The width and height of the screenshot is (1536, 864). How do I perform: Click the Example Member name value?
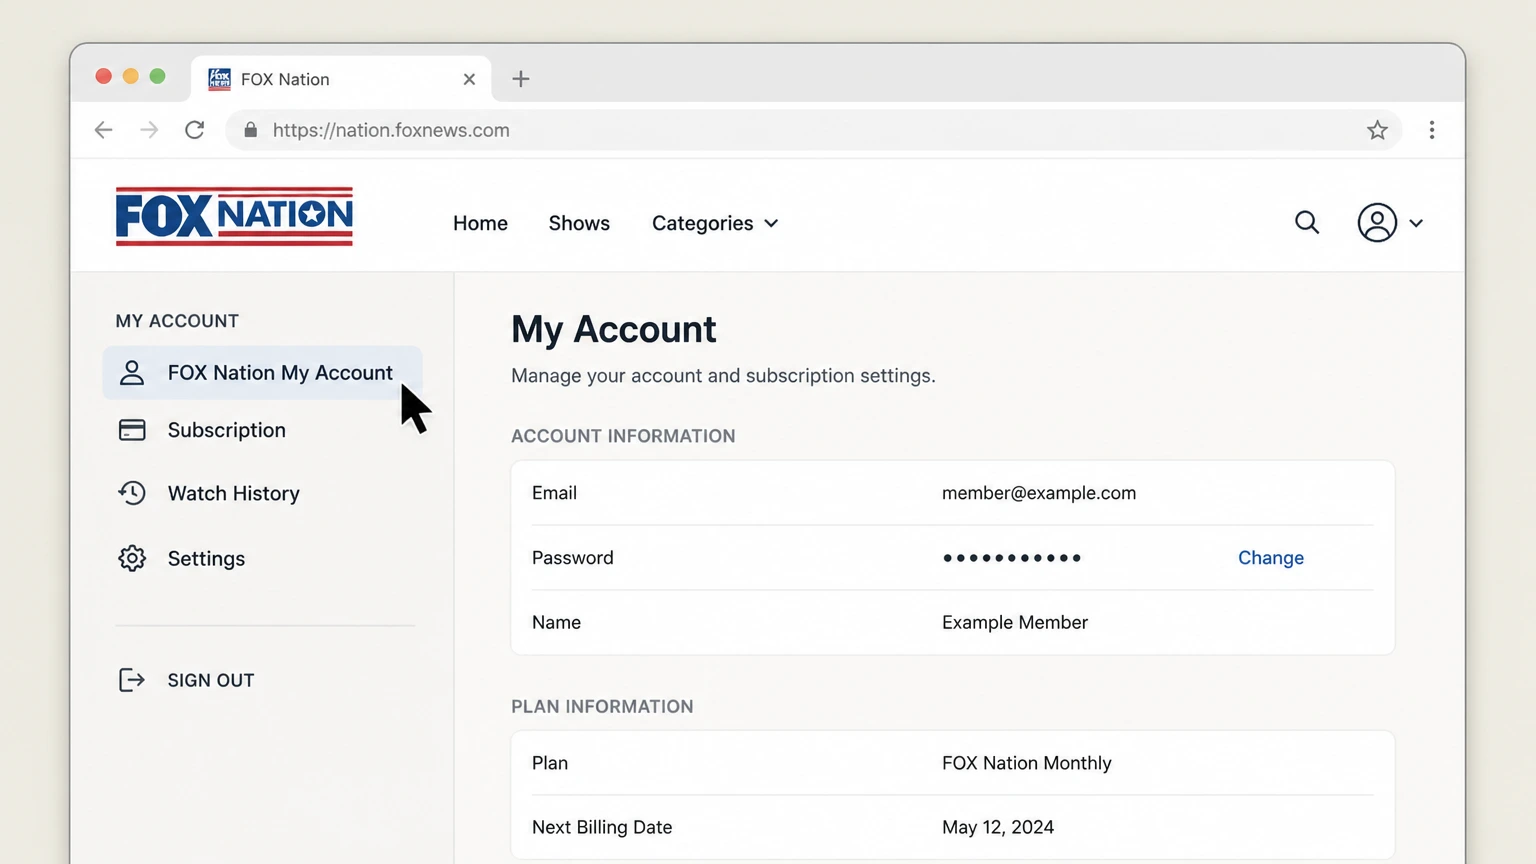1015,622
